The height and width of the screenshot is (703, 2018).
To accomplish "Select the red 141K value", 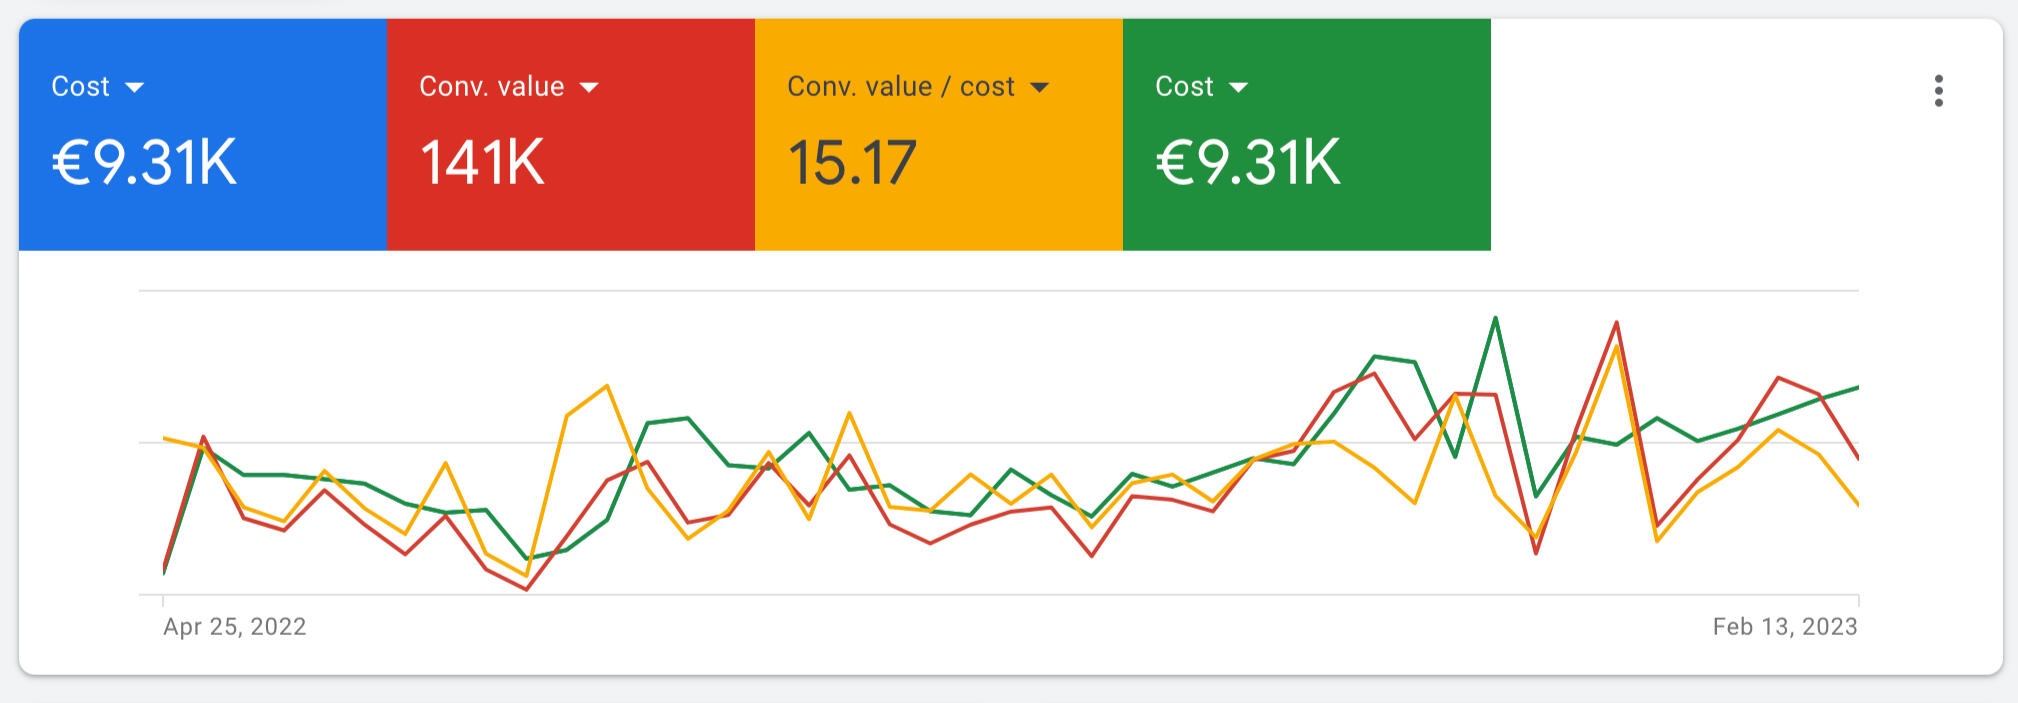I will coord(482,163).
